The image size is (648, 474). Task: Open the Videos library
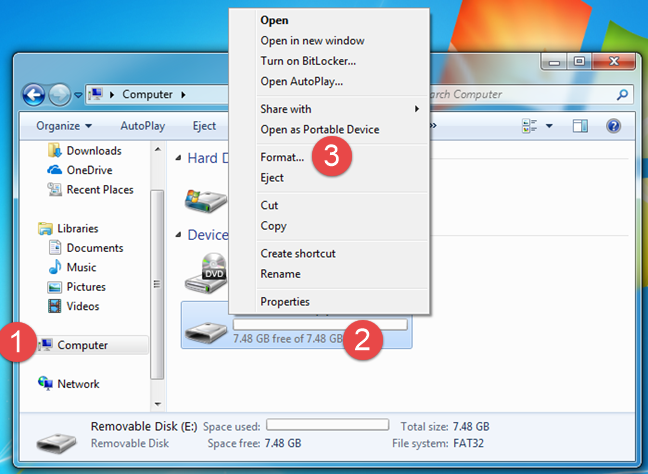tap(74, 306)
